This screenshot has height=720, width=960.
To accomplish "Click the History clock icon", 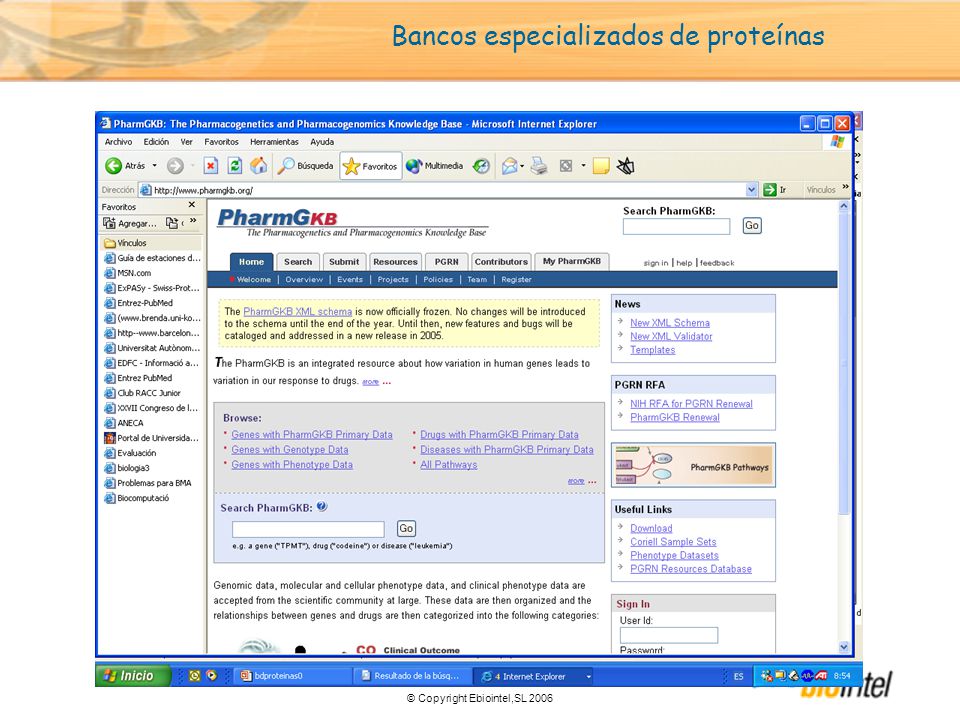I will 481,166.
